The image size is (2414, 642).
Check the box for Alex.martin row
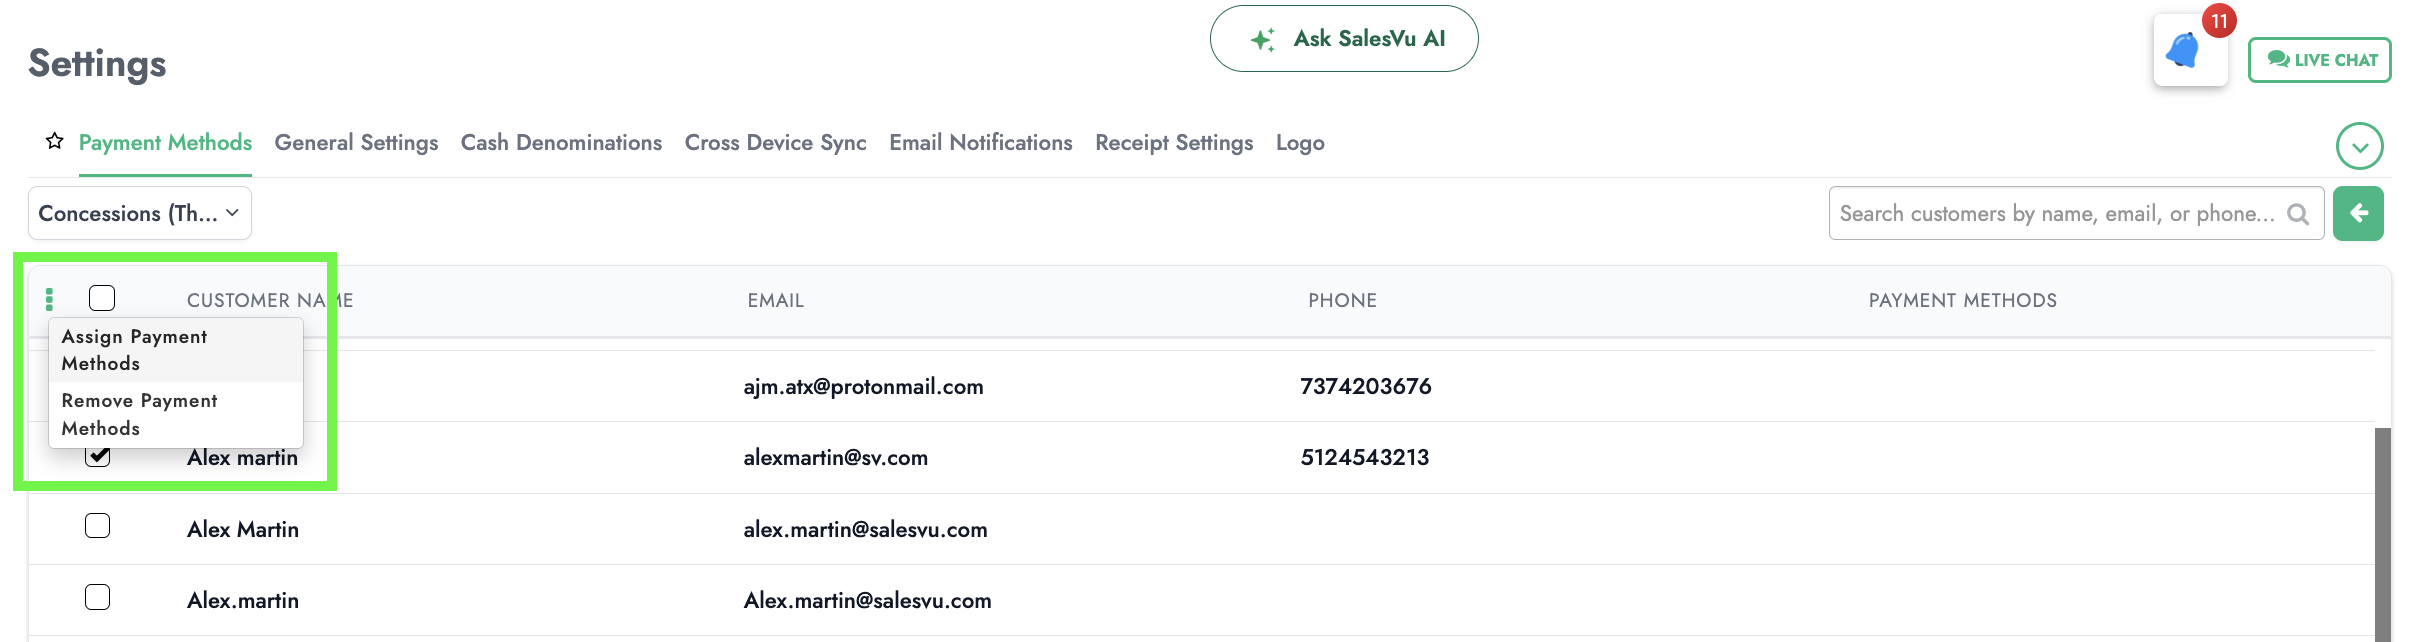click(x=98, y=598)
